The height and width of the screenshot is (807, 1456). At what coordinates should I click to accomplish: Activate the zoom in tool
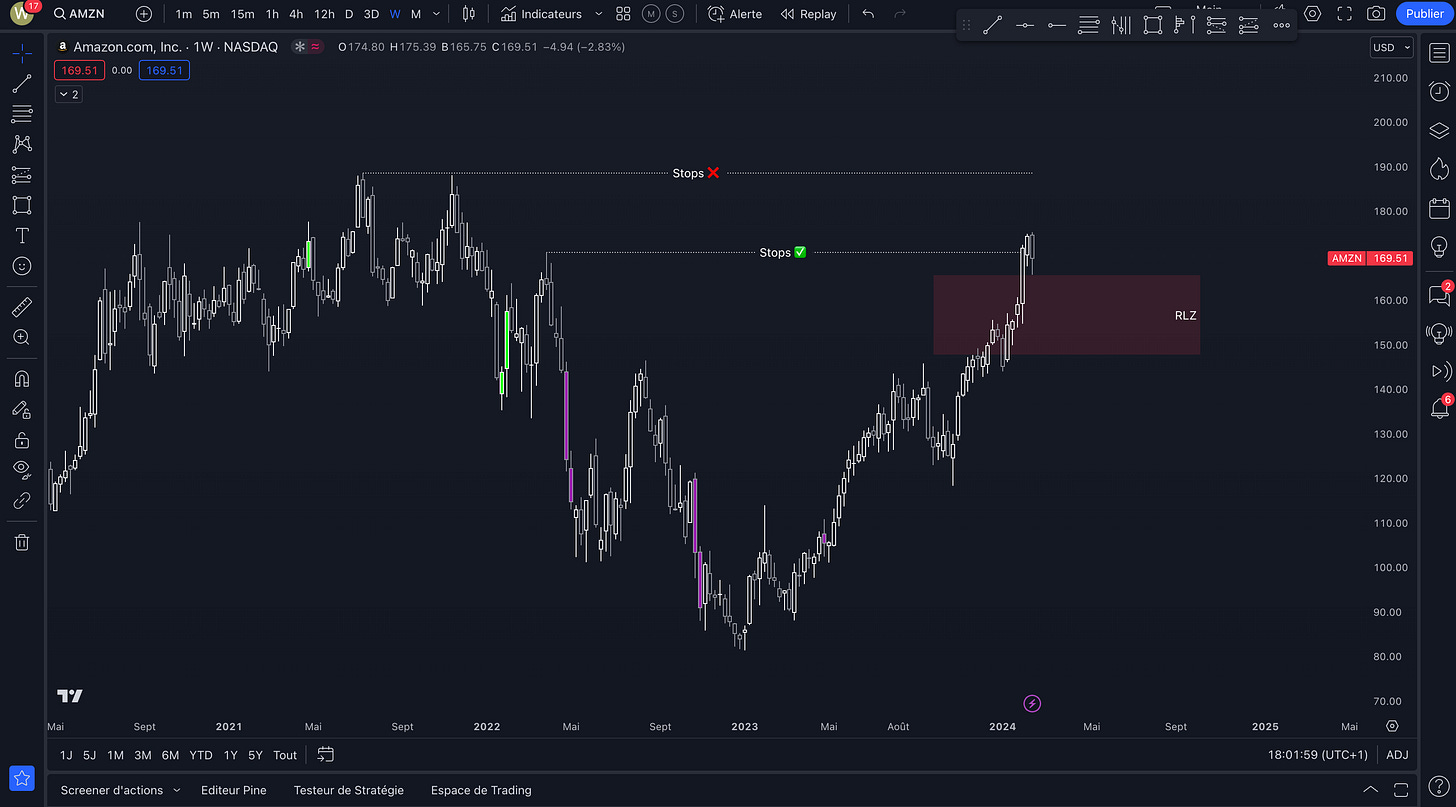coord(22,338)
